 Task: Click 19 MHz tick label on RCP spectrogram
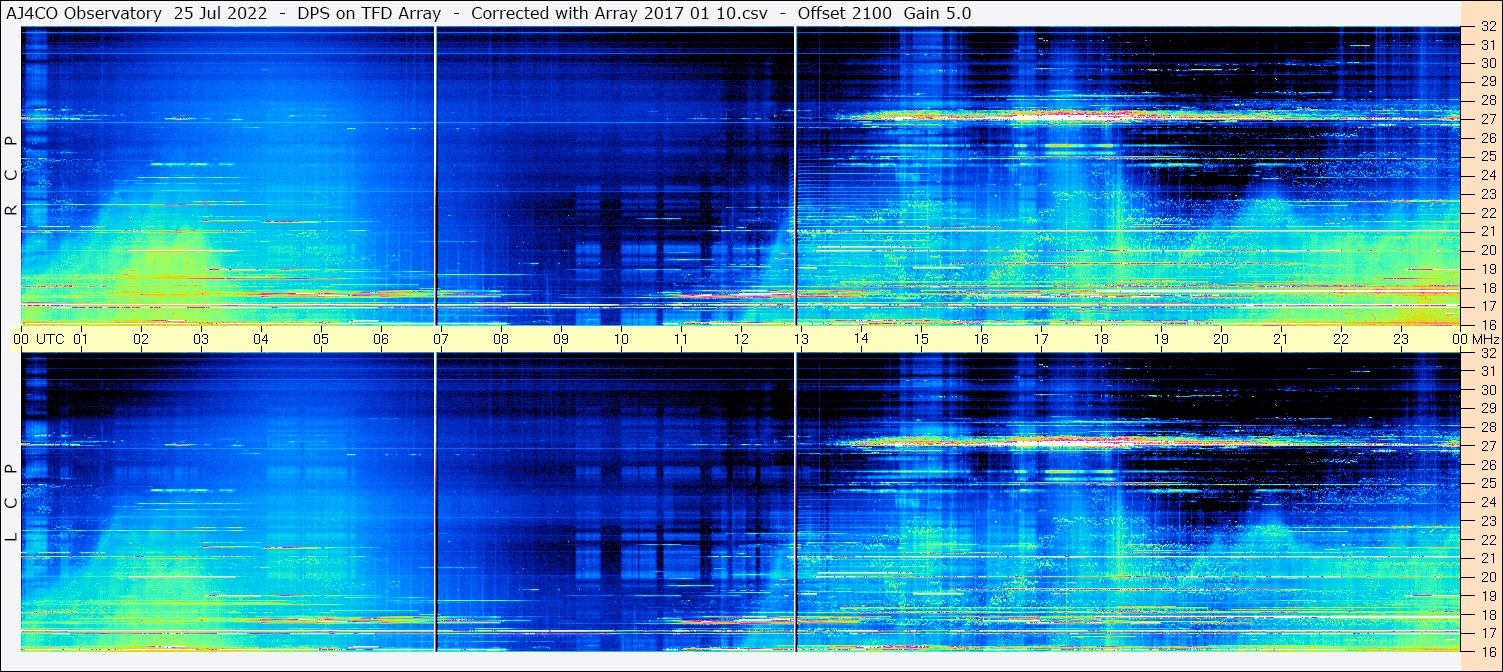1487,269
